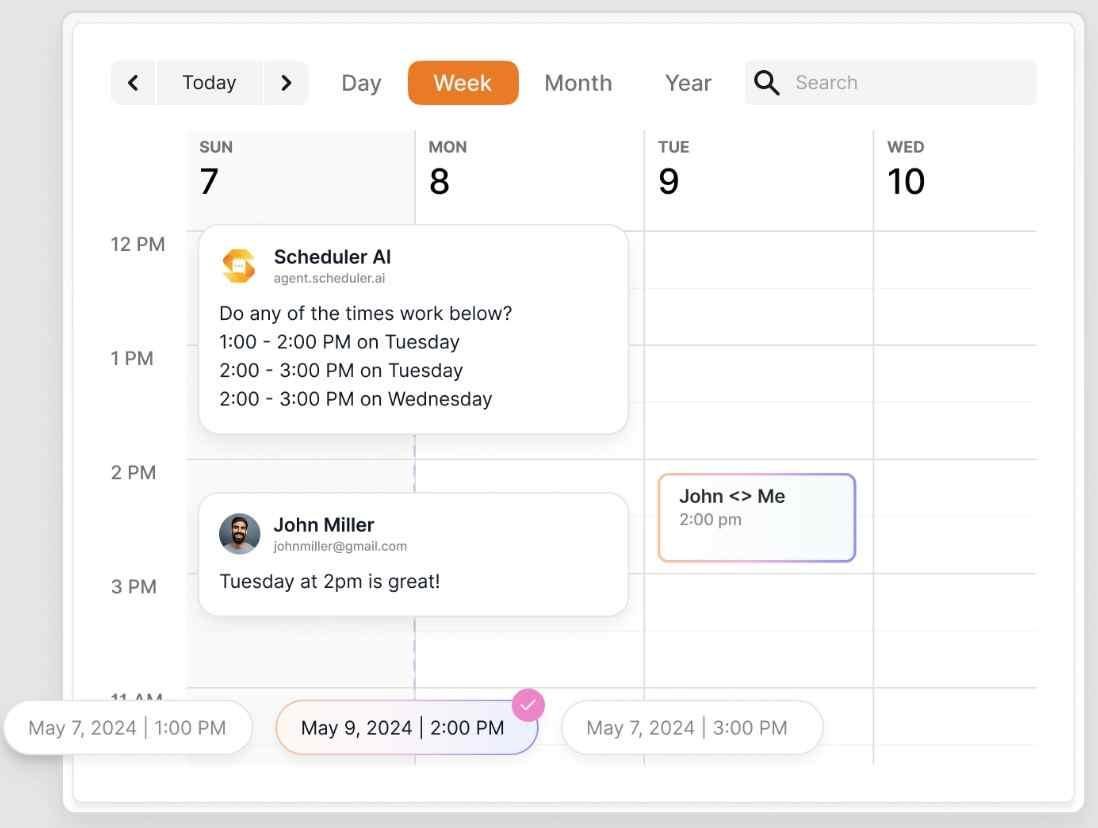Click John Miller's profile avatar
Image resolution: width=1098 pixels, height=828 pixels.
[x=240, y=534]
